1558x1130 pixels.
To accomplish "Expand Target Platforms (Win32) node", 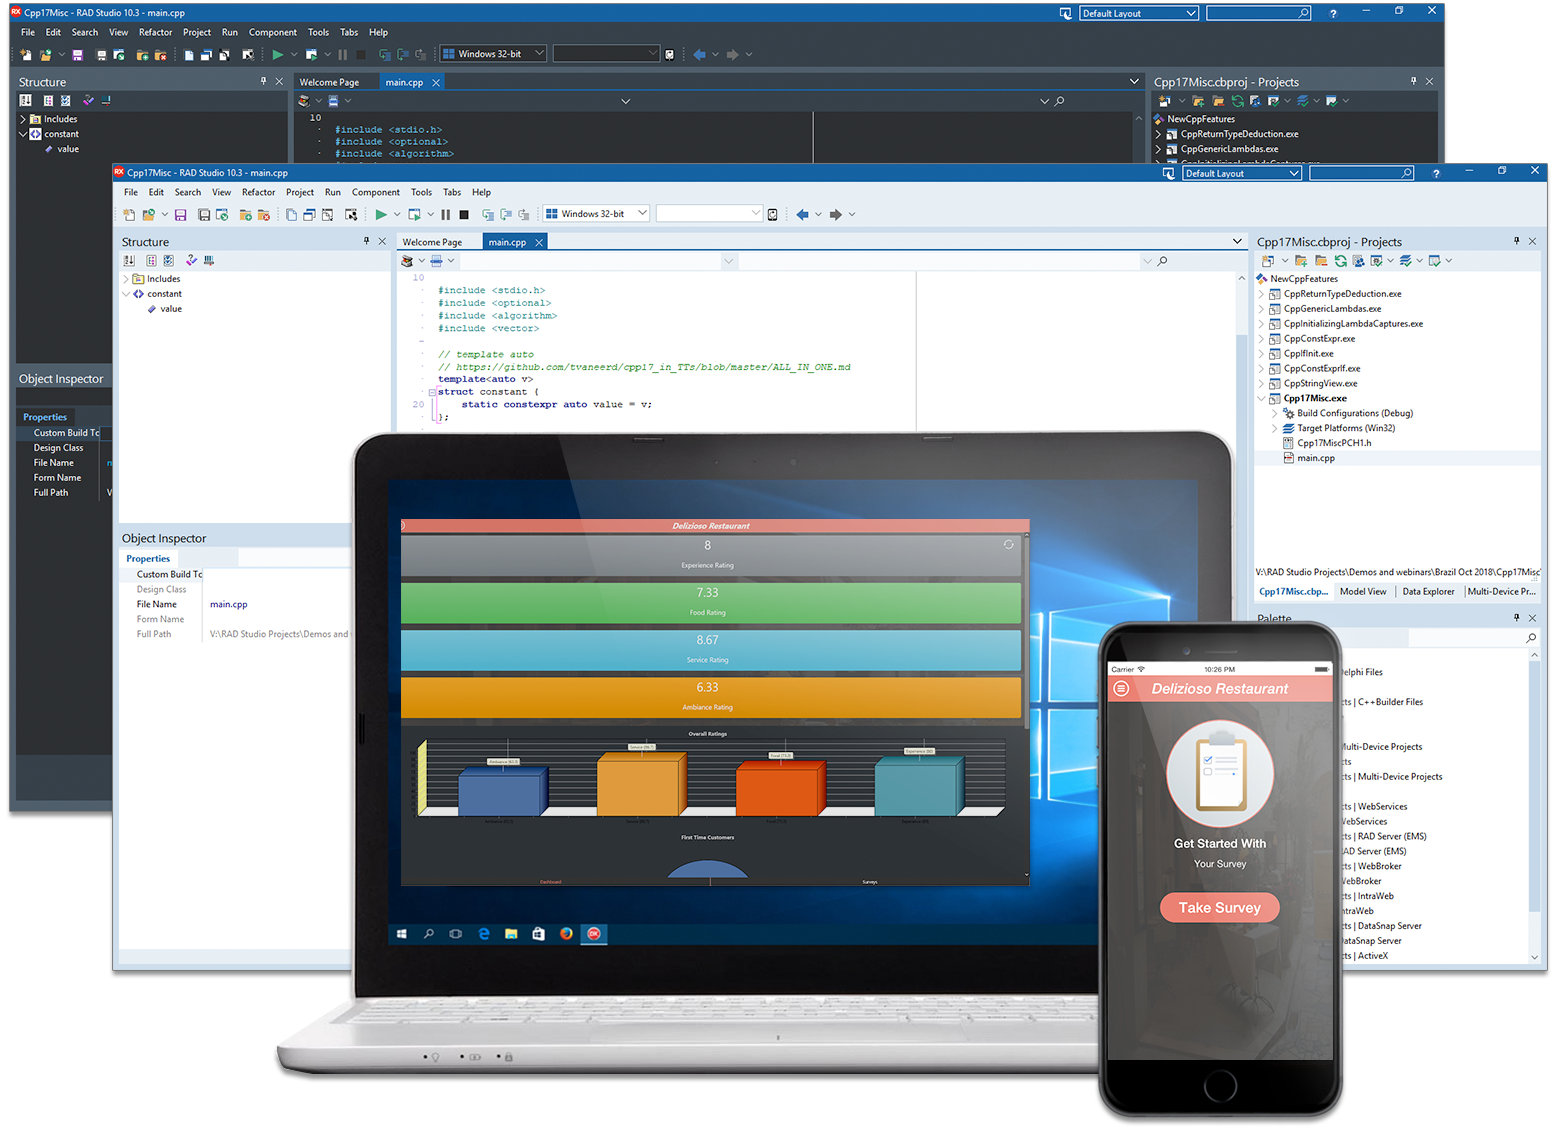I will (x=1274, y=428).
